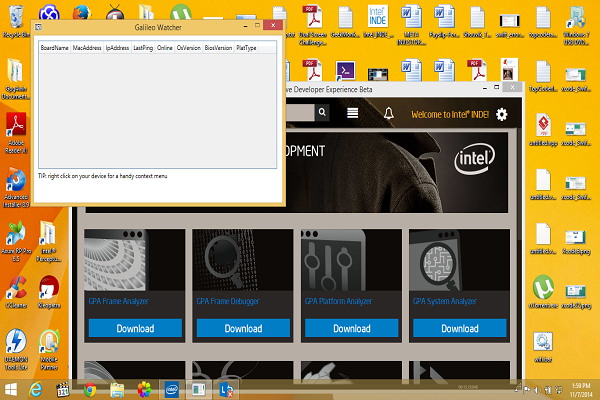The width and height of the screenshot is (600, 400).
Task: Click the search magnifier in Intel INDE
Action: tap(322, 112)
